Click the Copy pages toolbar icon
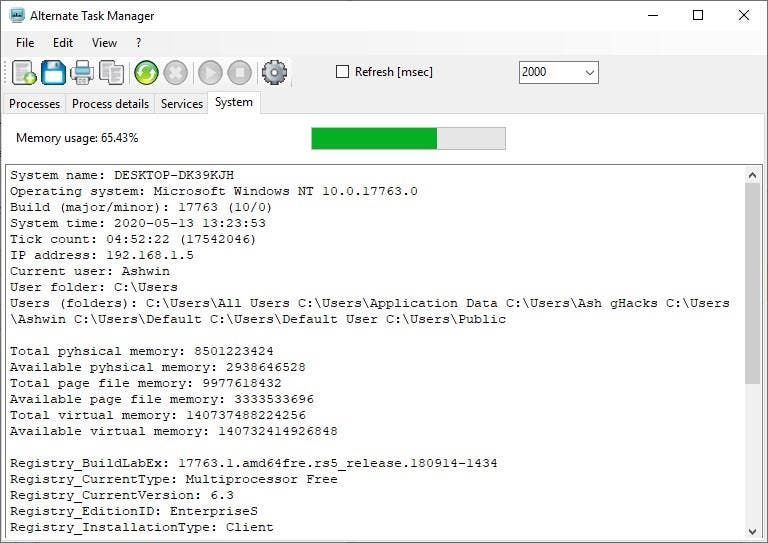The width and height of the screenshot is (768, 543). tap(111, 72)
